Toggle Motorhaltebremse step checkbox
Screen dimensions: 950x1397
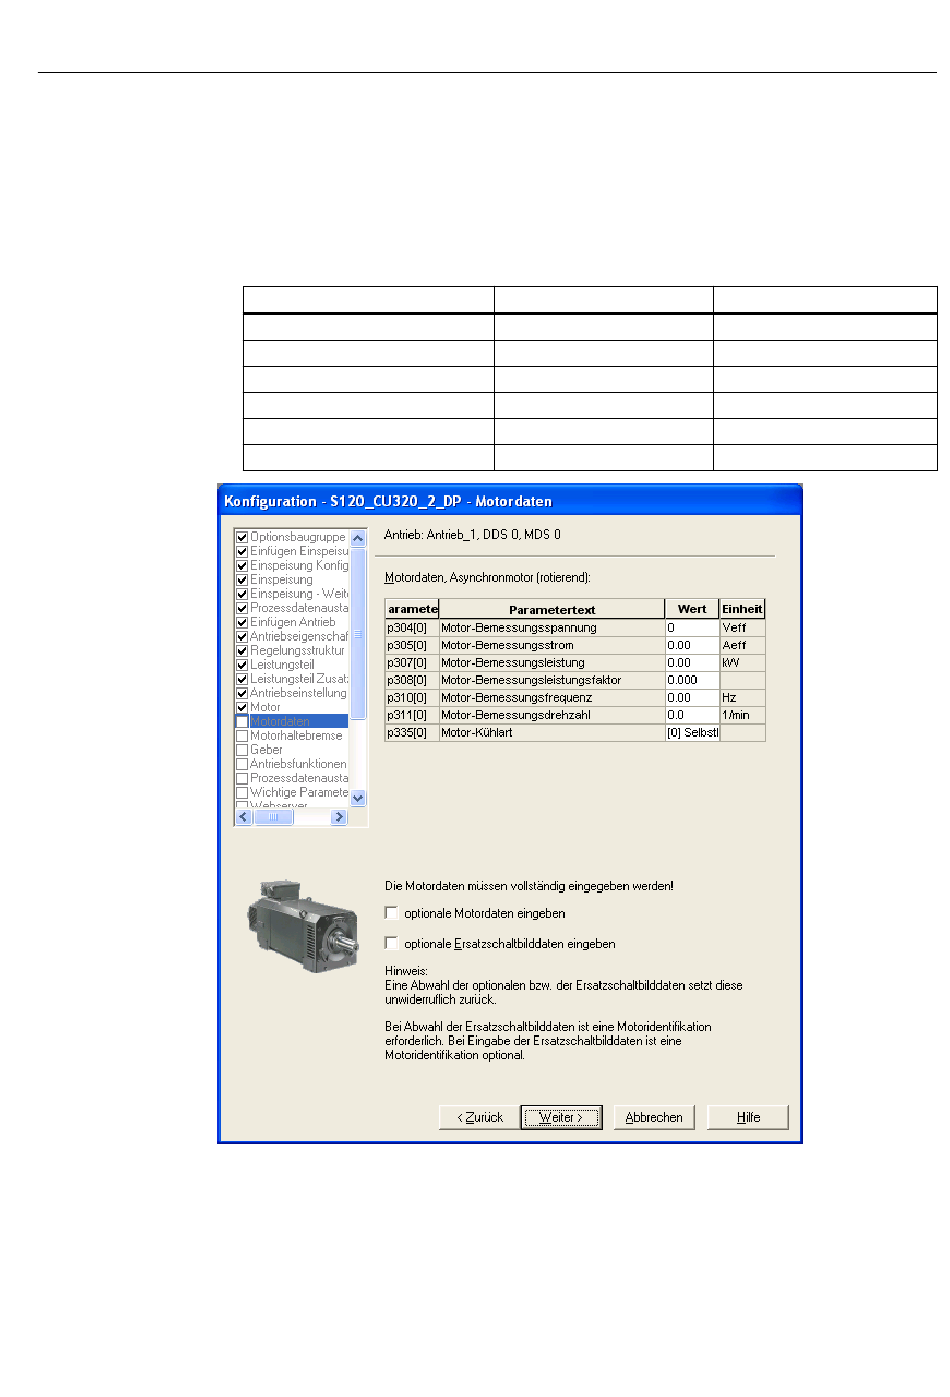[x=242, y=735]
